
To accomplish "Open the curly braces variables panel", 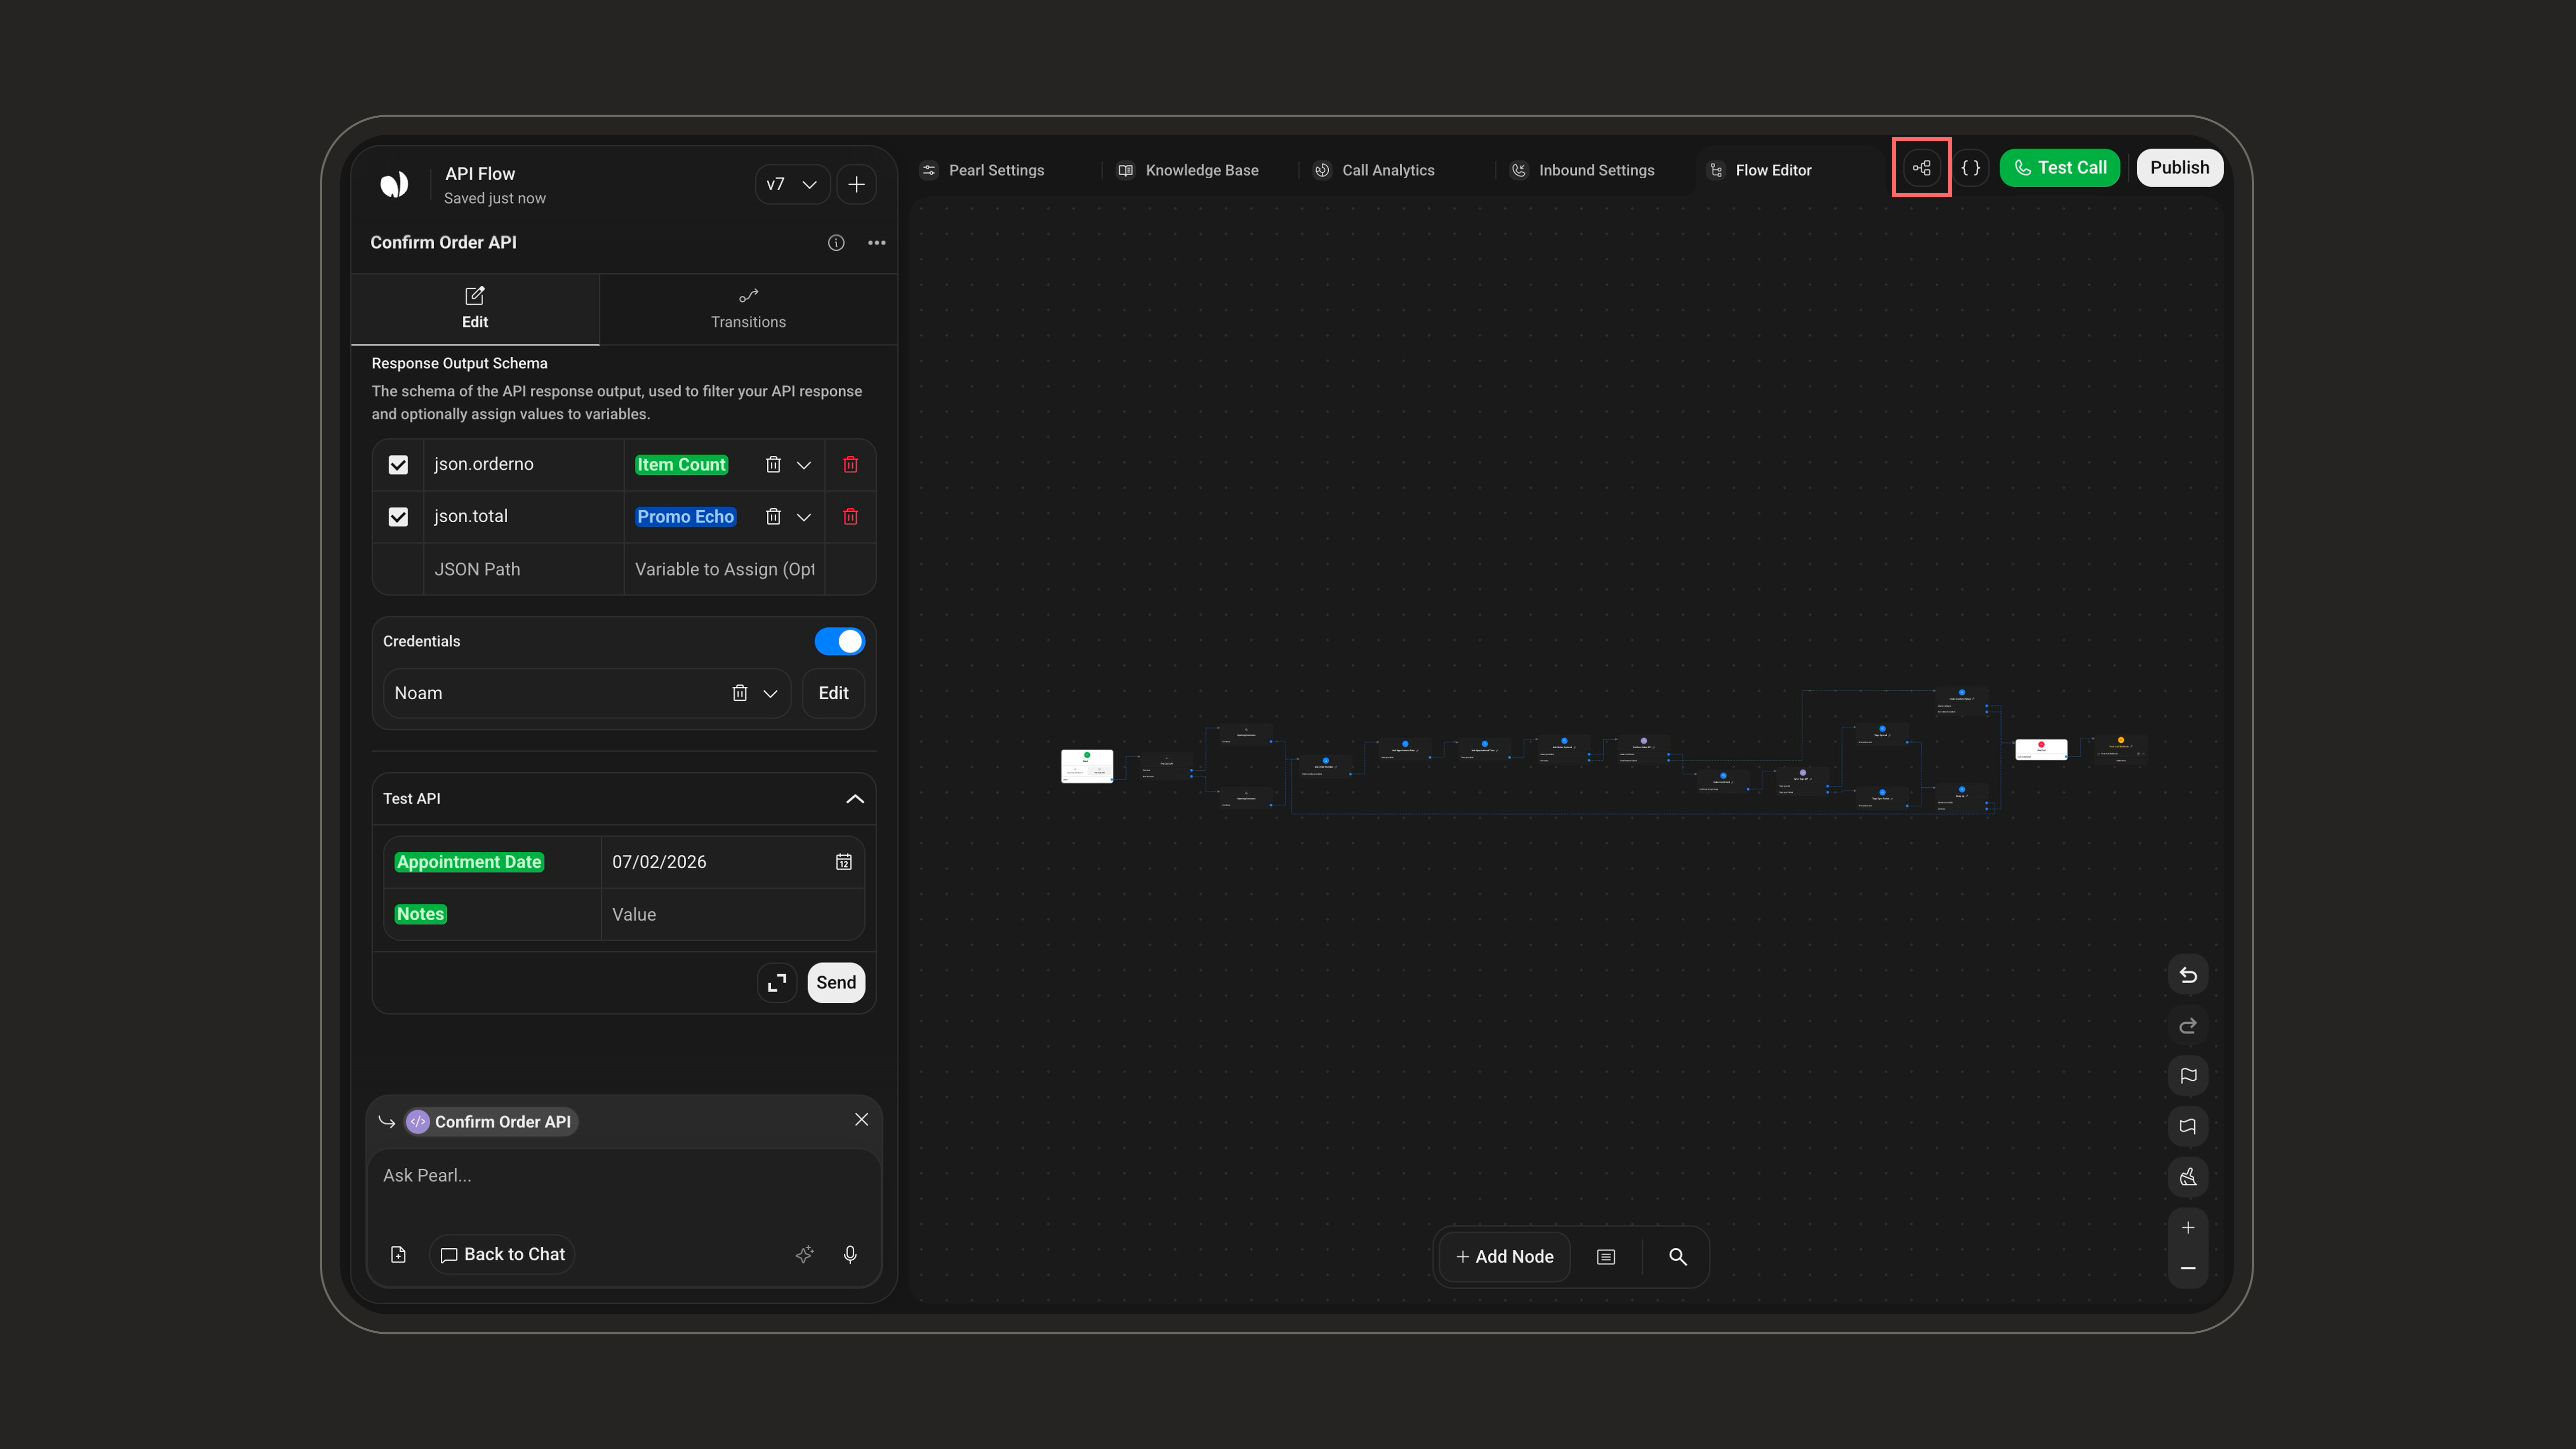I will pyautogui.click(x=1971, y=168).
